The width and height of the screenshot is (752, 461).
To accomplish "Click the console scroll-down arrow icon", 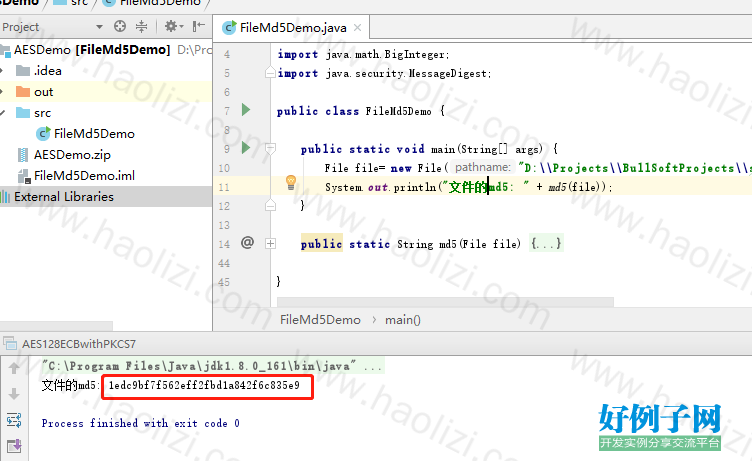I will click(14, 394).
